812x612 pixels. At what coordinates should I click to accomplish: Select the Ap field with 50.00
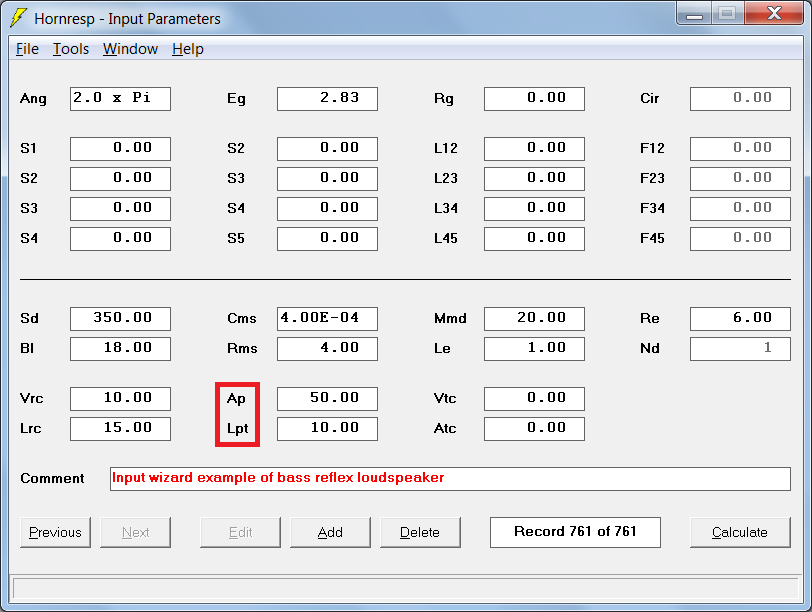(327, 399)
